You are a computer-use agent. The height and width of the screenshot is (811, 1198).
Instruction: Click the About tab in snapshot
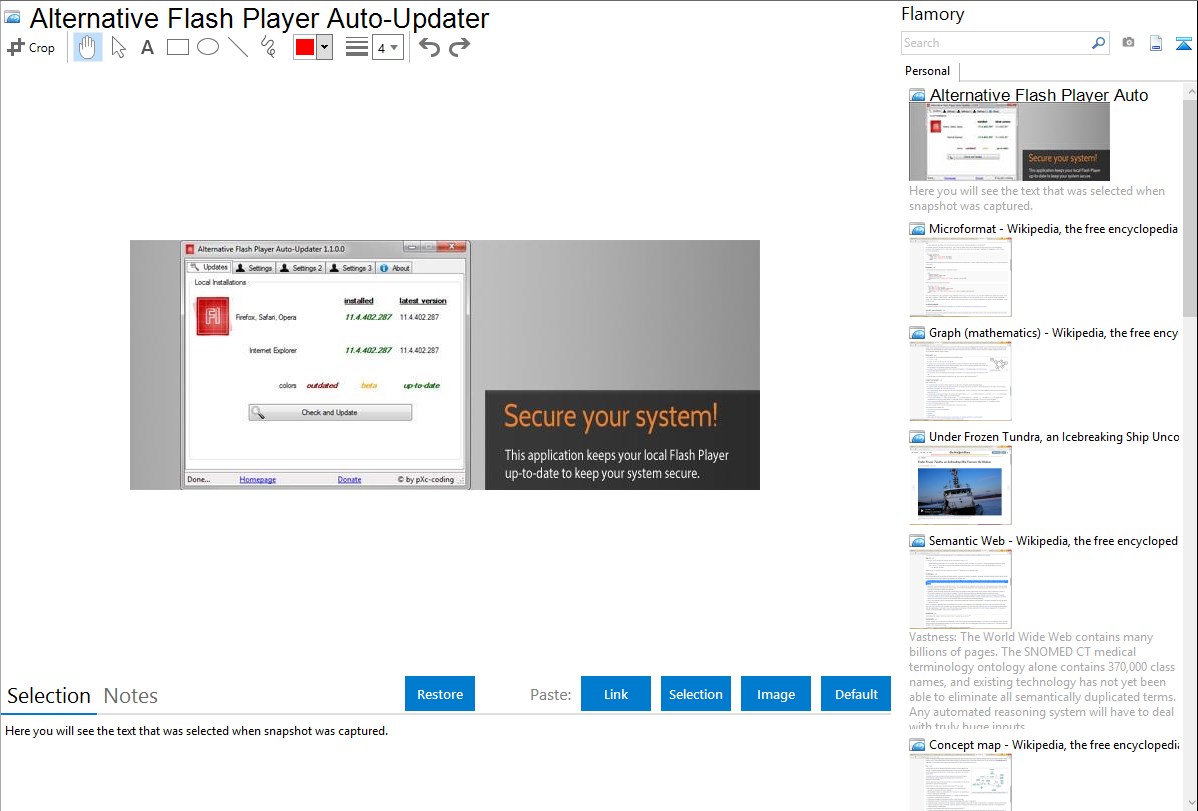click(395, 268)
